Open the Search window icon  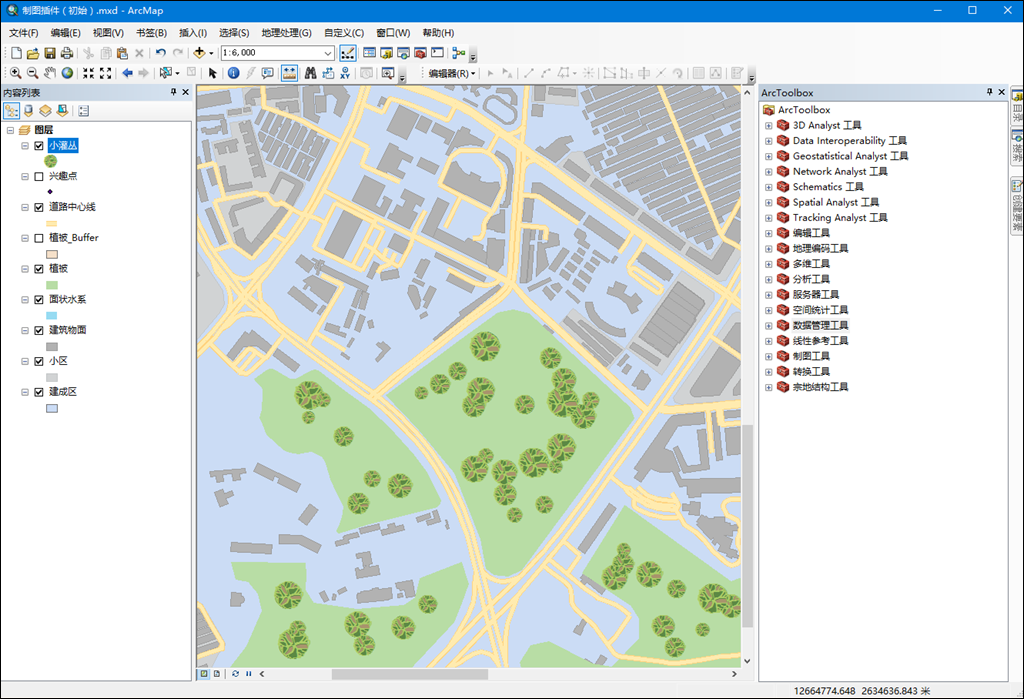tap(404, 53)
